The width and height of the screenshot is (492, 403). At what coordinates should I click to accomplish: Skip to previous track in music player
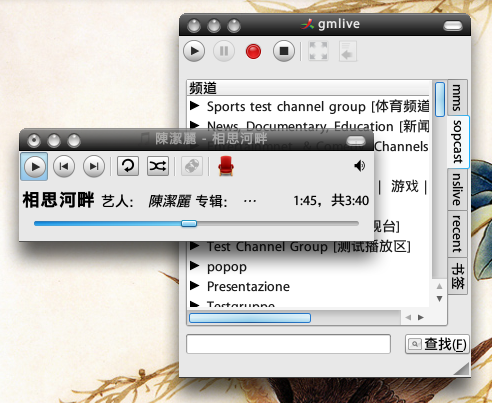click(x=64, y=166)
